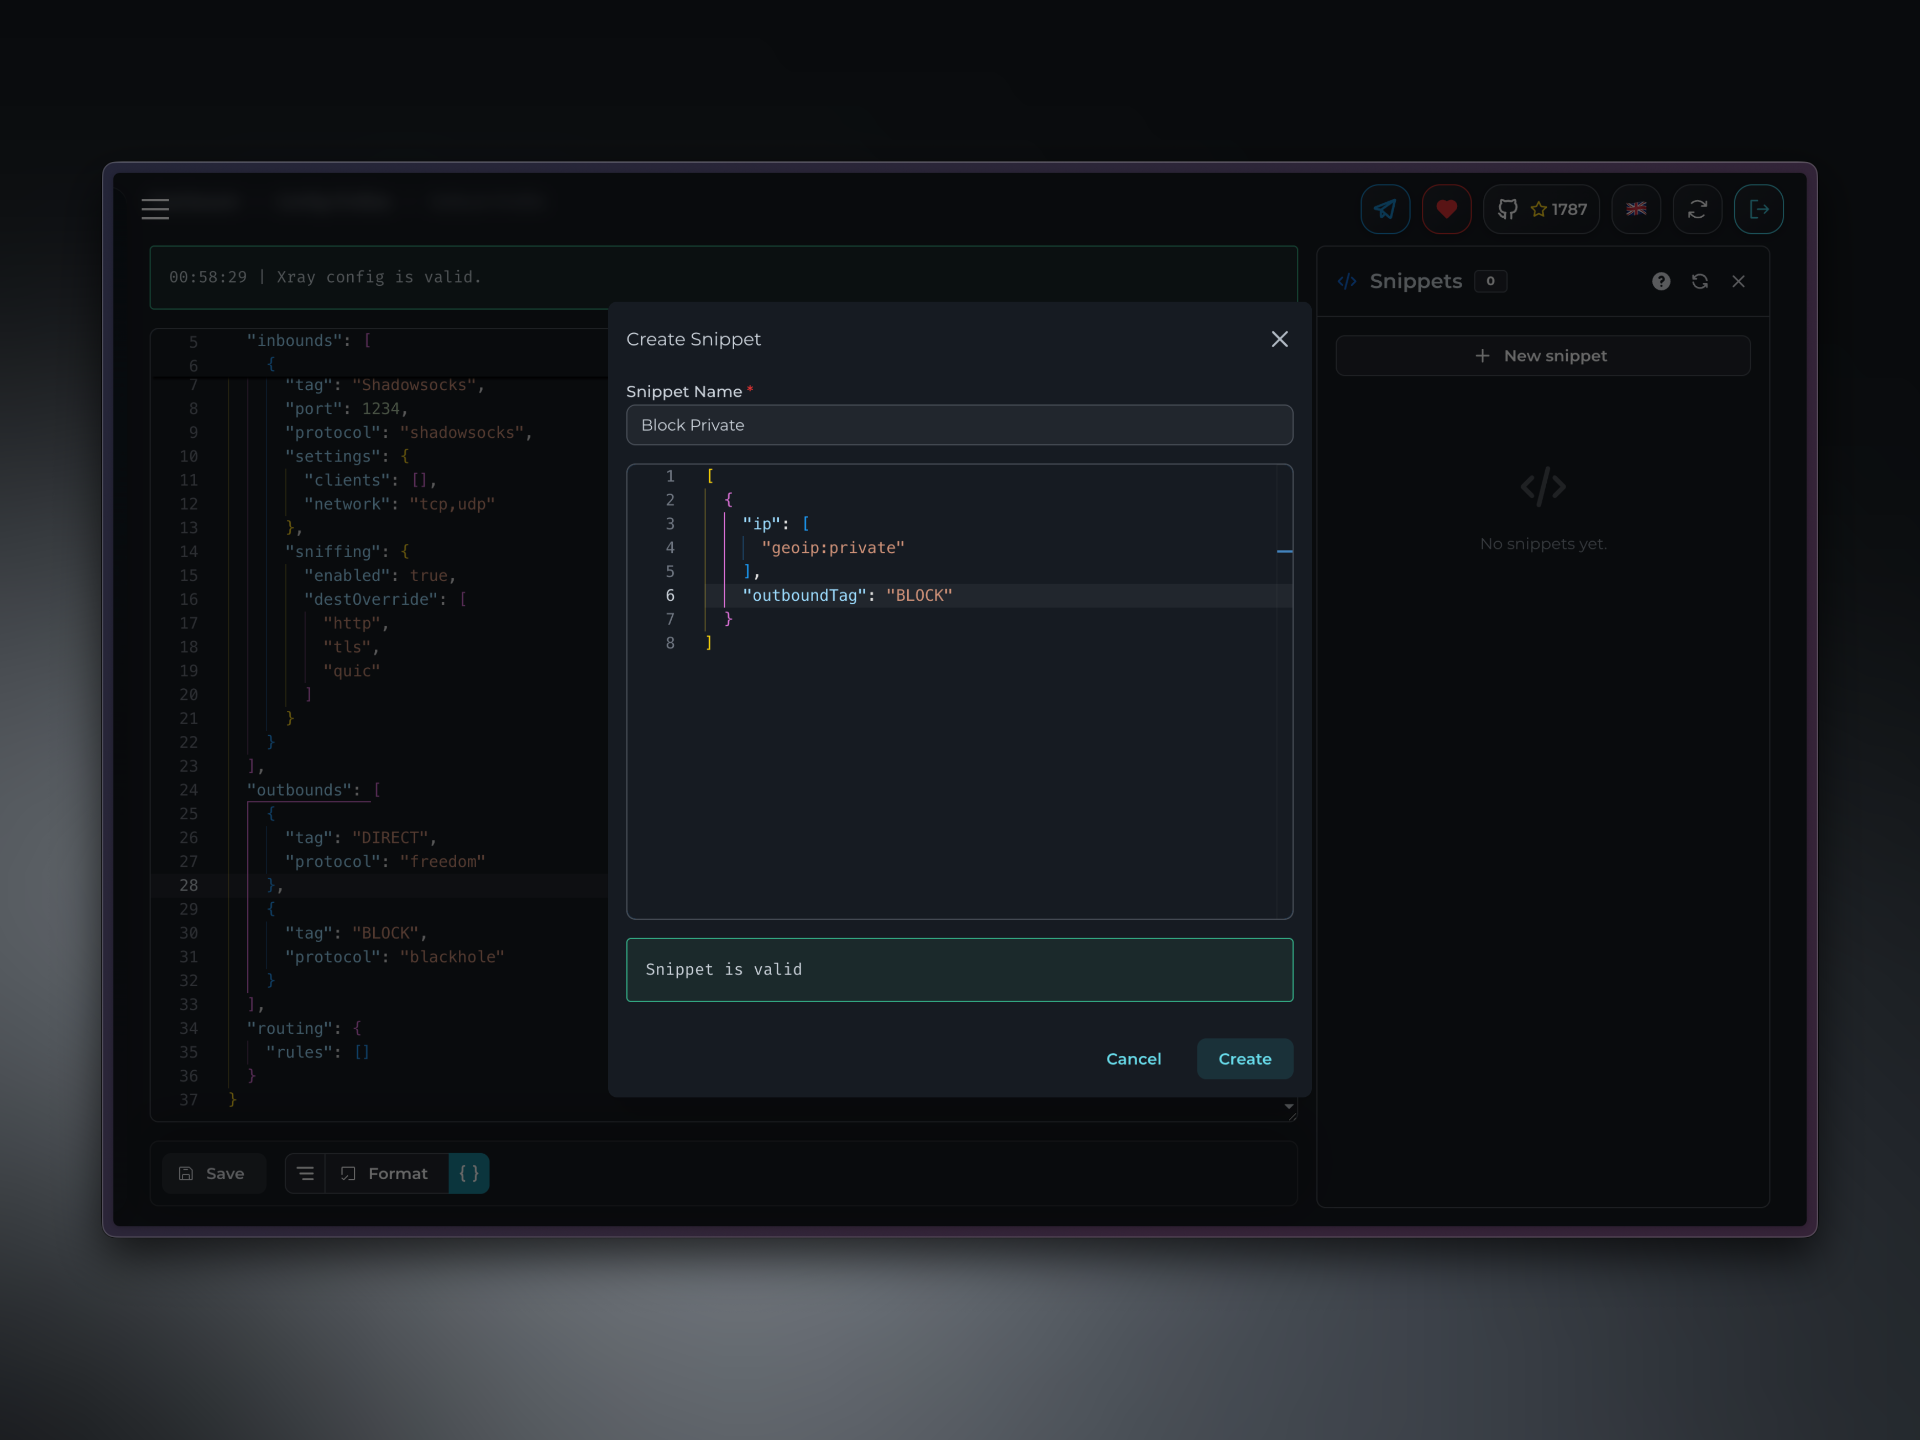Open Snippets help question mark icon

pos(1661,281)
